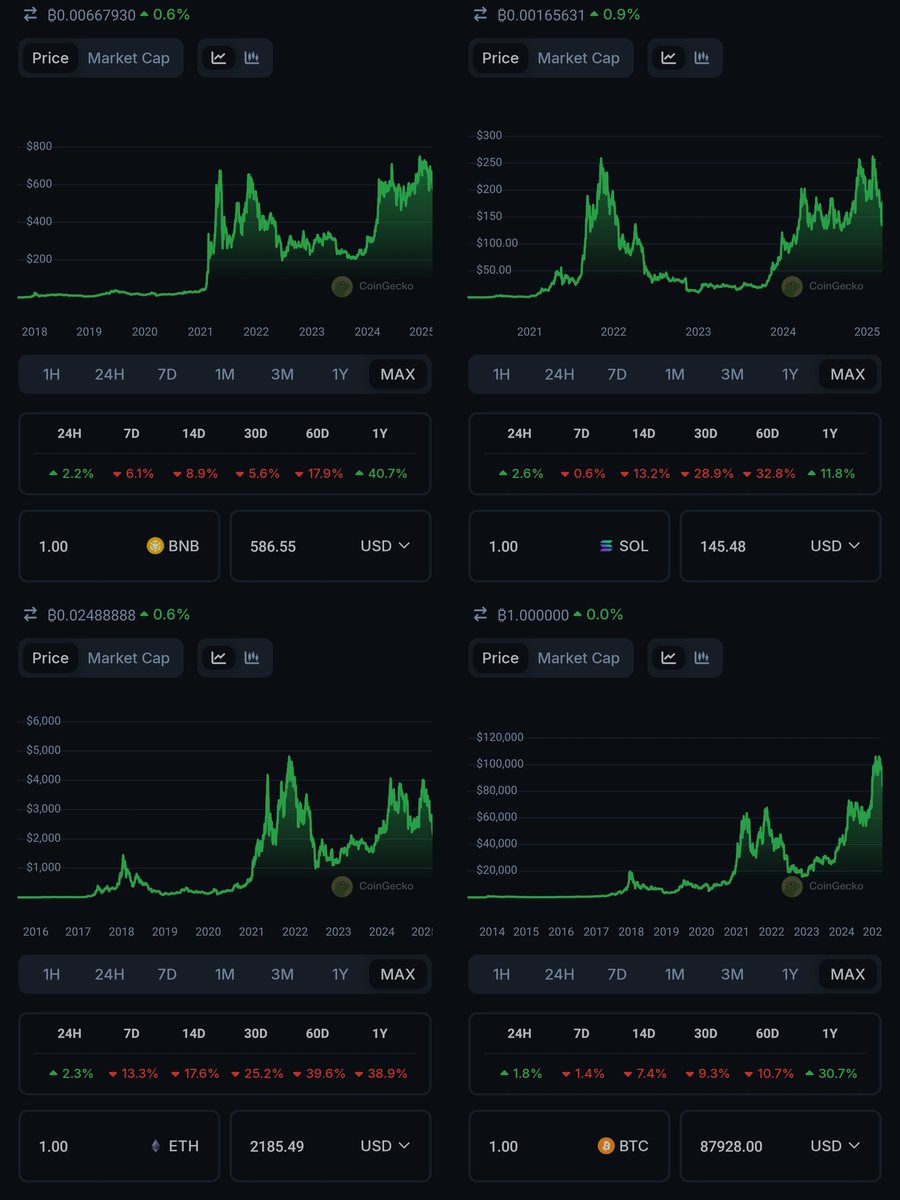Screen dimensions: 900x1200
Task: Open USD currency dropdown next to 2185.49
Action: [385, 1146]
